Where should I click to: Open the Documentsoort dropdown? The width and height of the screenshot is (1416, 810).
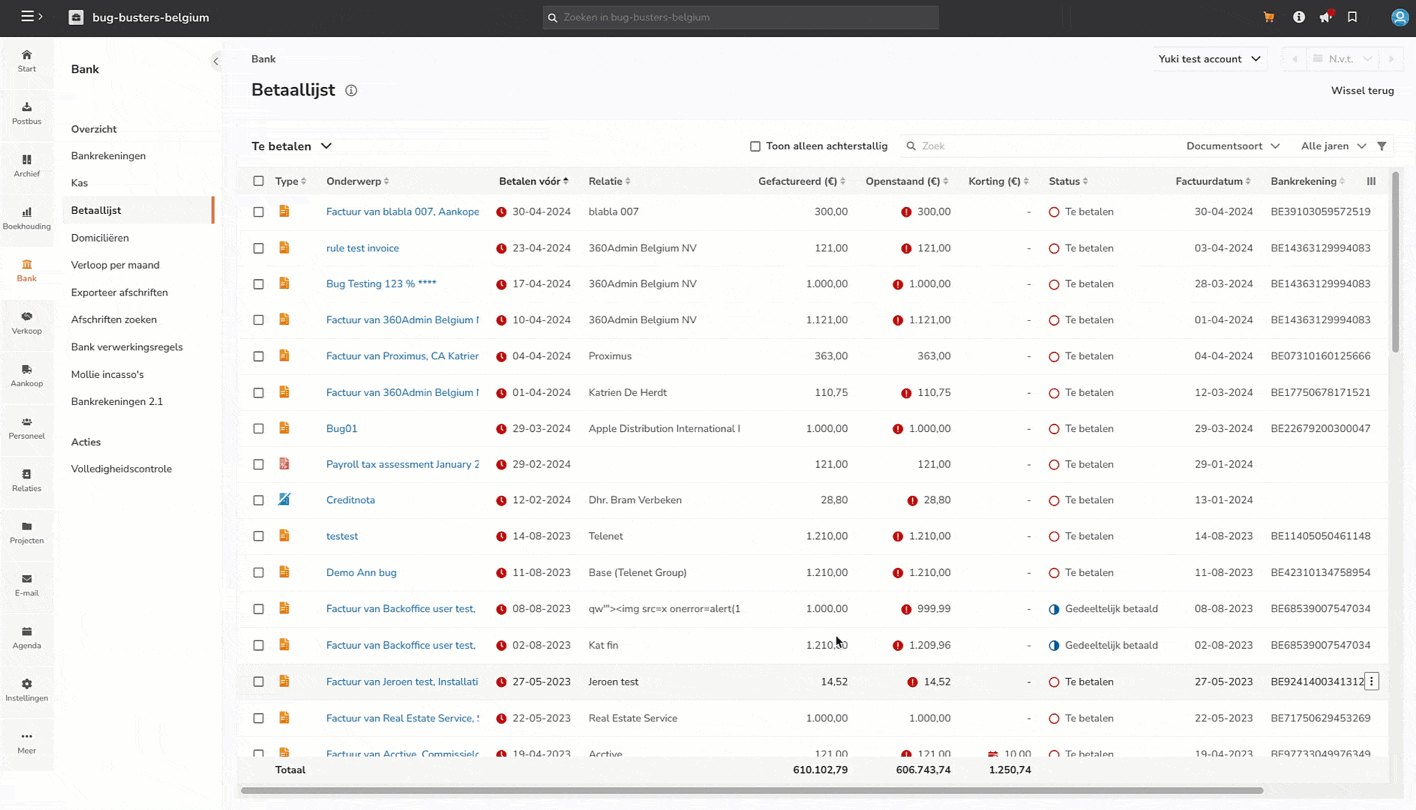1232,146
